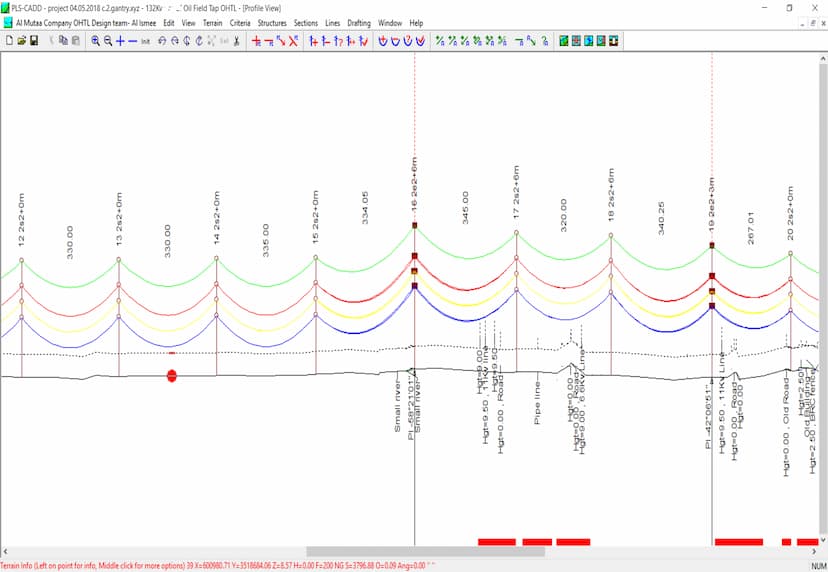Click the scissors icon beside the Init group
This screenshot has width=828, height=572.
point(237,41)
